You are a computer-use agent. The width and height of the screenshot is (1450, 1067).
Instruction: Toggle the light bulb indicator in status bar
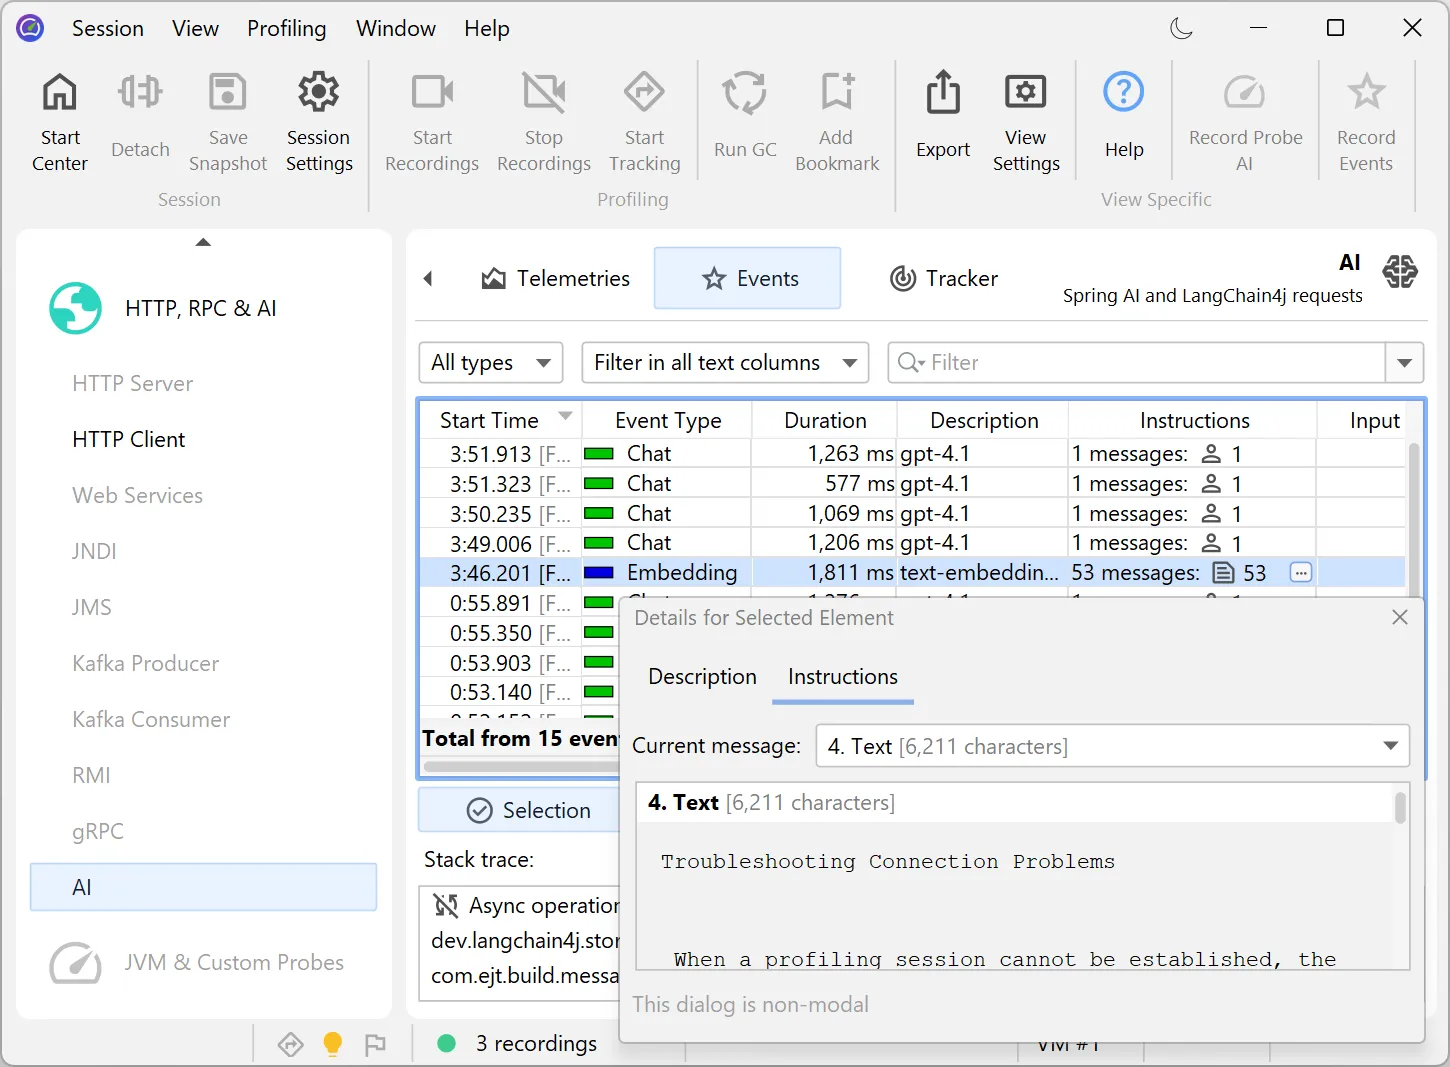pos(332,1043)
